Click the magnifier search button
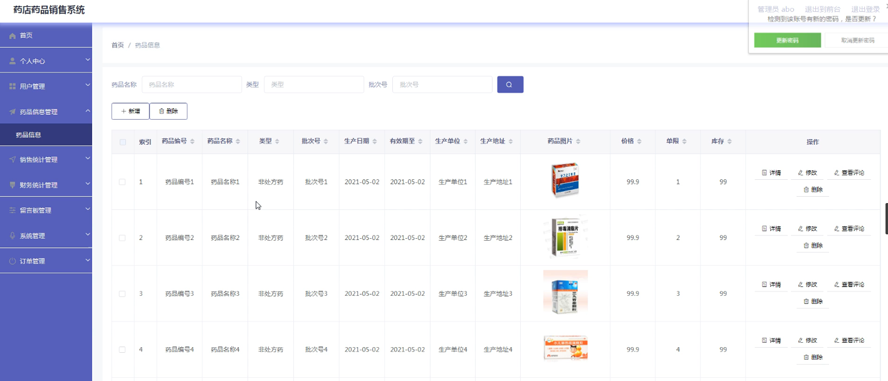This screenshot has height=381, width=888. point(510,84)
